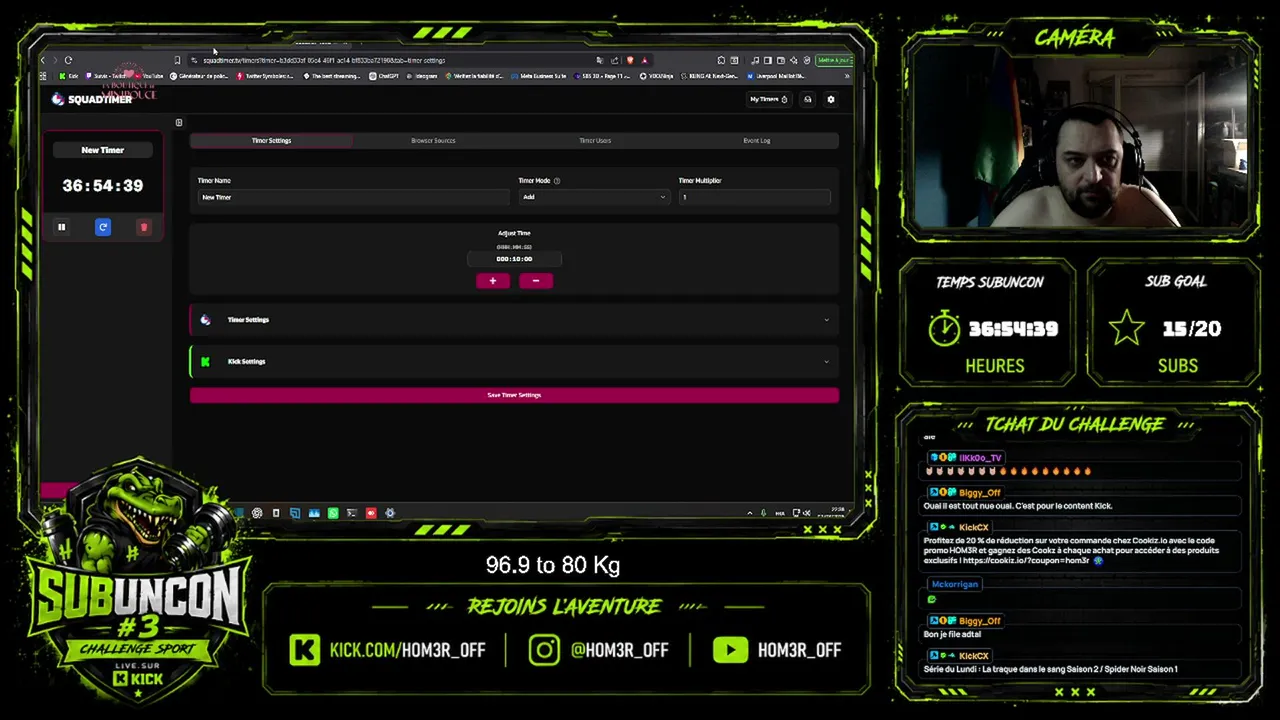Click the green browser update button
The image size is (1280, 720).
coord(833,60)
